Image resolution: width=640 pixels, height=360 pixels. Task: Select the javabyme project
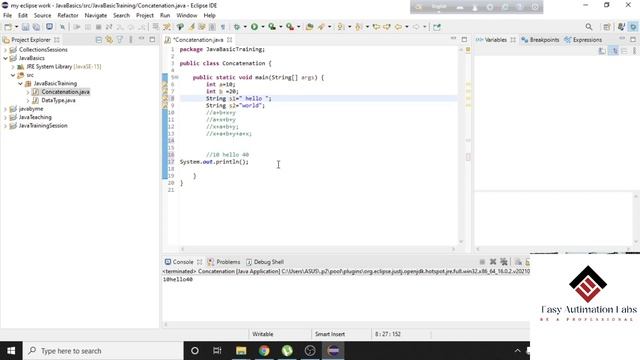click(x=31, y=109)
